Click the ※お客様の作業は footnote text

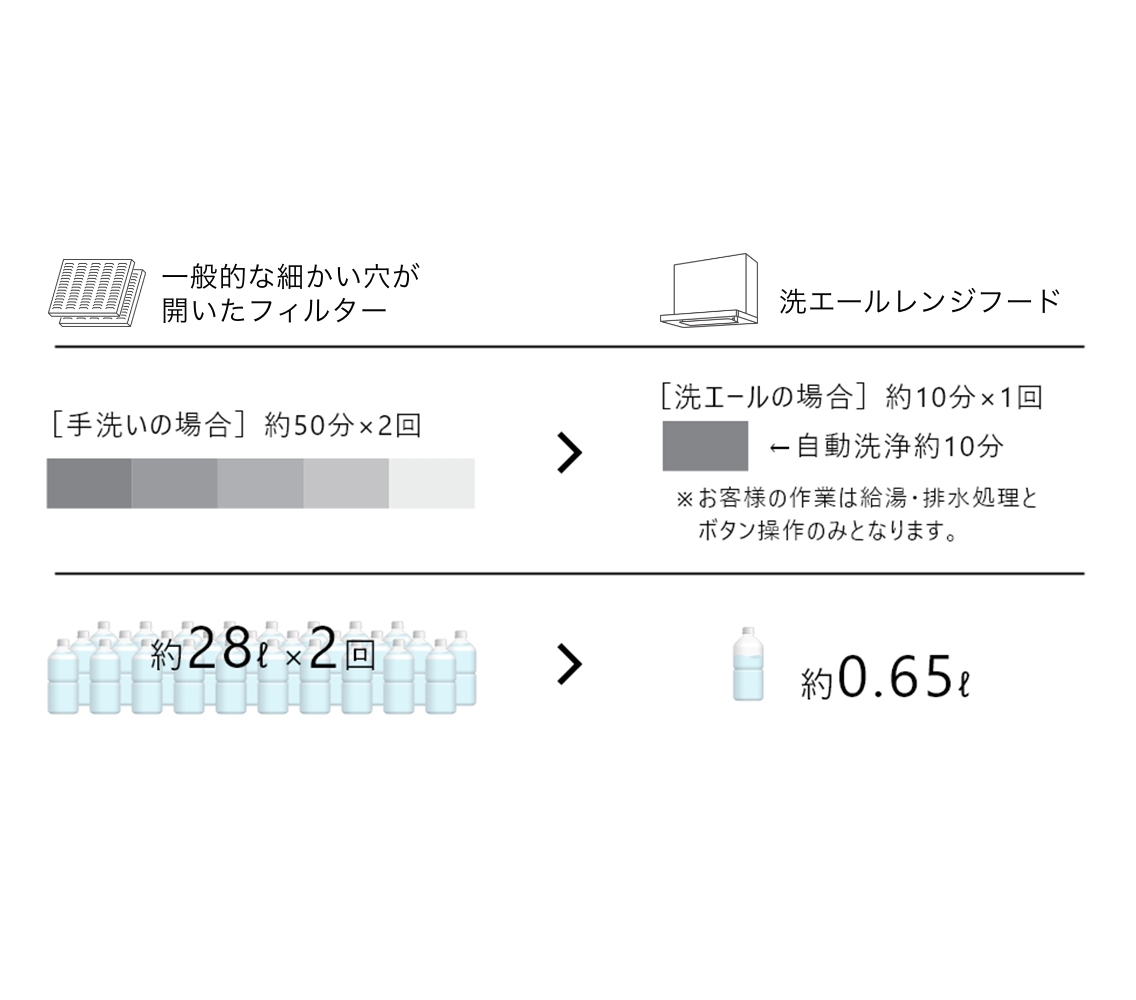coord(856,514)
